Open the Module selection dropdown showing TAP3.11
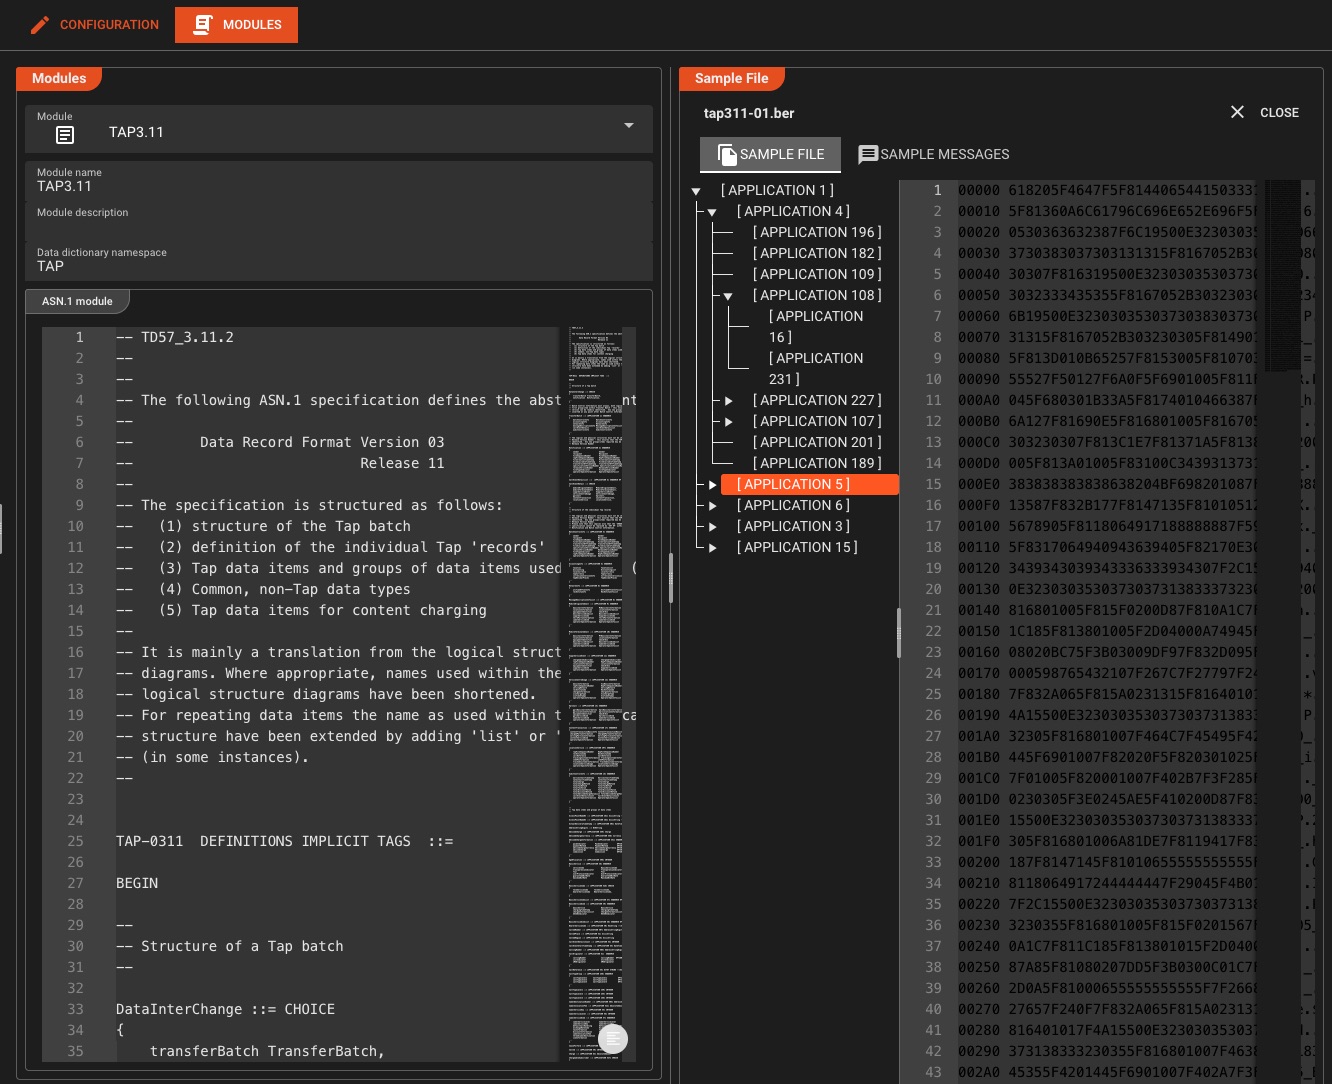The image size is (1332, 1084). 628,126
